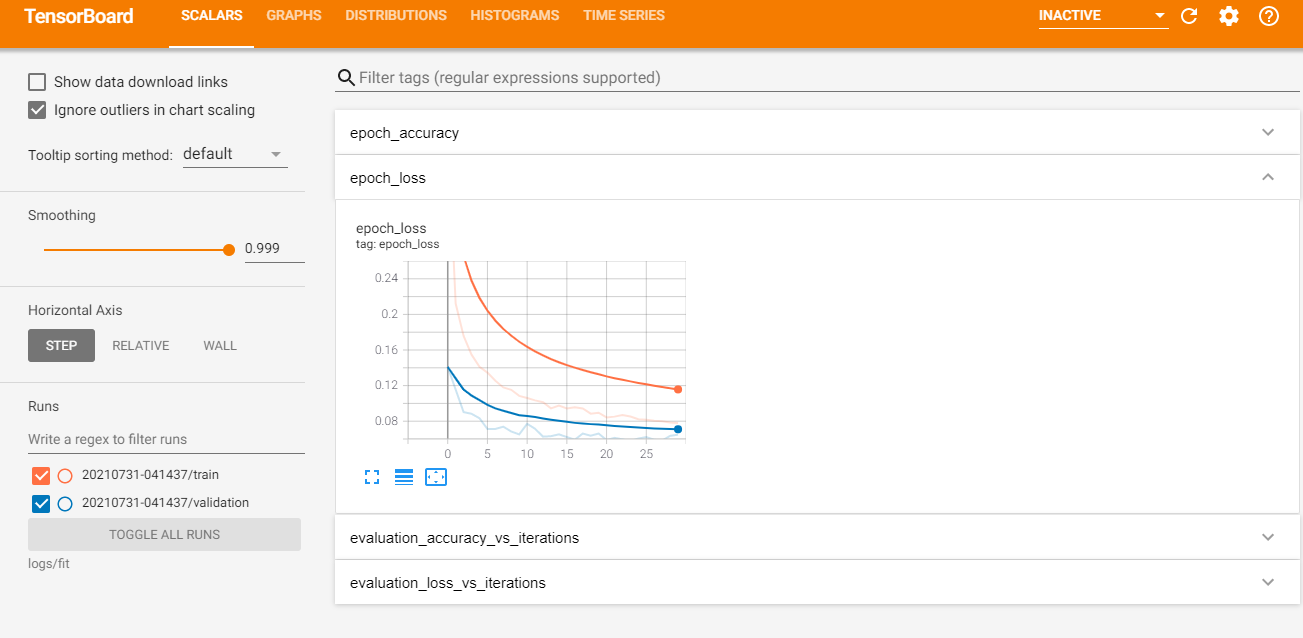This screenshot has width=1303, height=638.
Task: Open the help question mark icon
Action: (x=1269, y=16)
